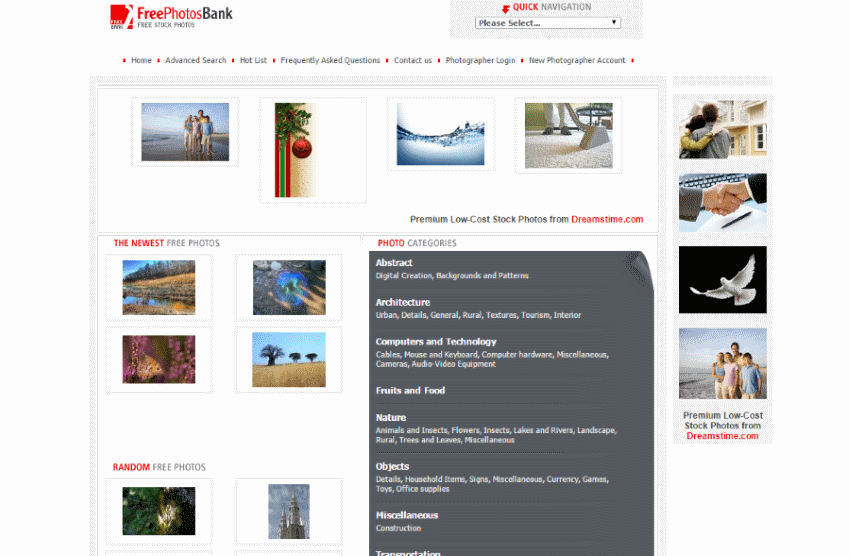Open the Contact us page
Screen dimensions: 850x556
point(413,60)
